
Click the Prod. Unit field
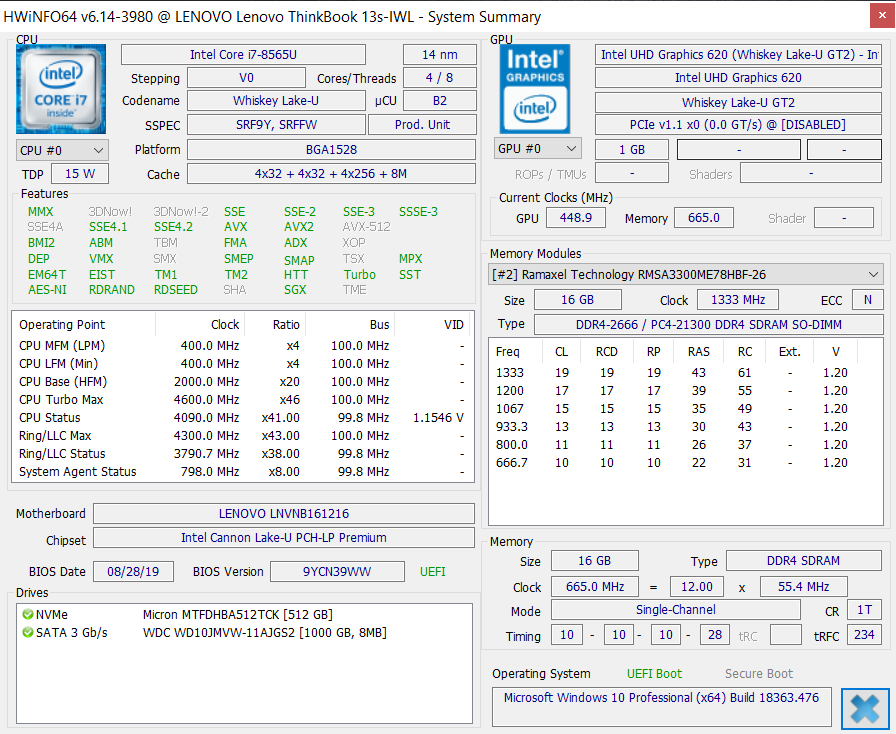[422, 125]
